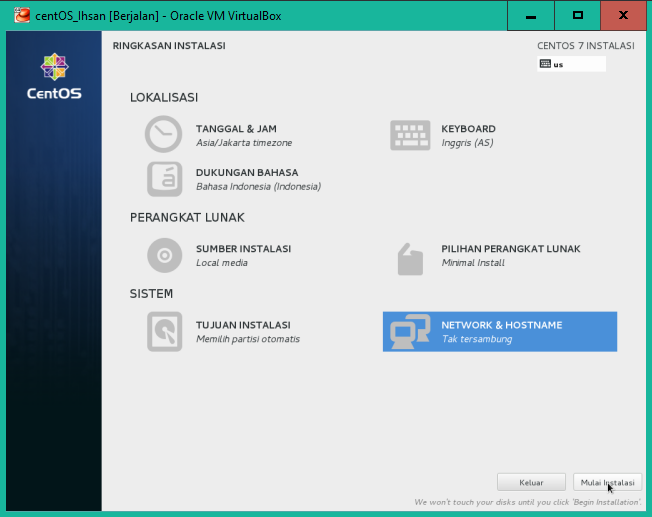Close the VirtualBox window
Viewport: 652px width, 517px height.
[x=623, y=16]
